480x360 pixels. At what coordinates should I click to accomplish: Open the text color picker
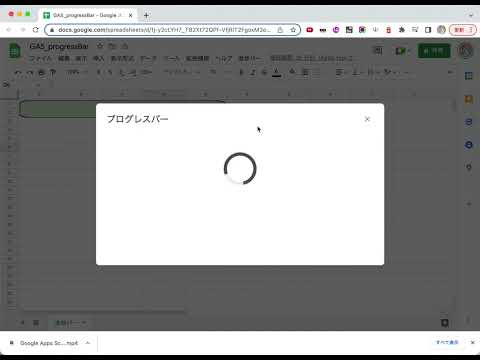276,72
